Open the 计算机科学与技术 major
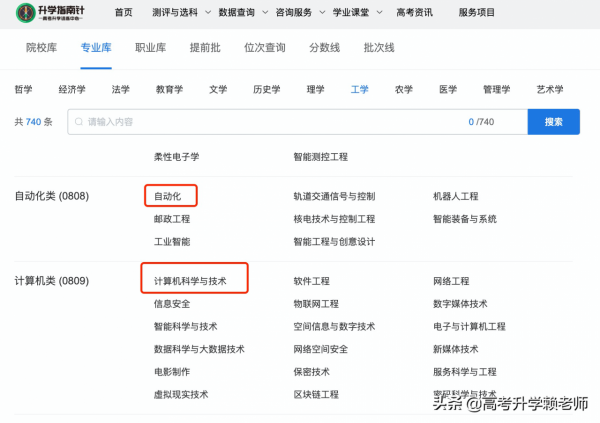 (x=190, y=281)
